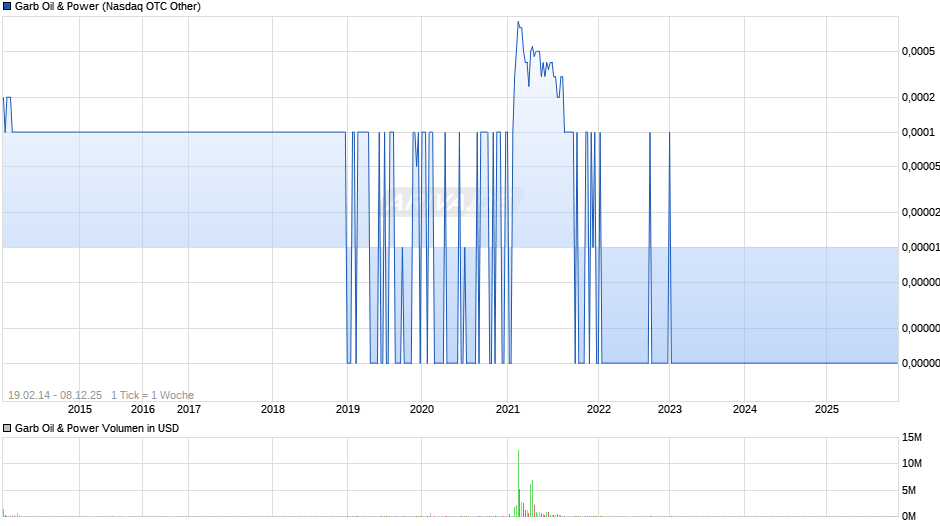Viewport: 940px width, 526px height.
Task: Click the 10M volume axis label
Action: click(x=912, y=463)
